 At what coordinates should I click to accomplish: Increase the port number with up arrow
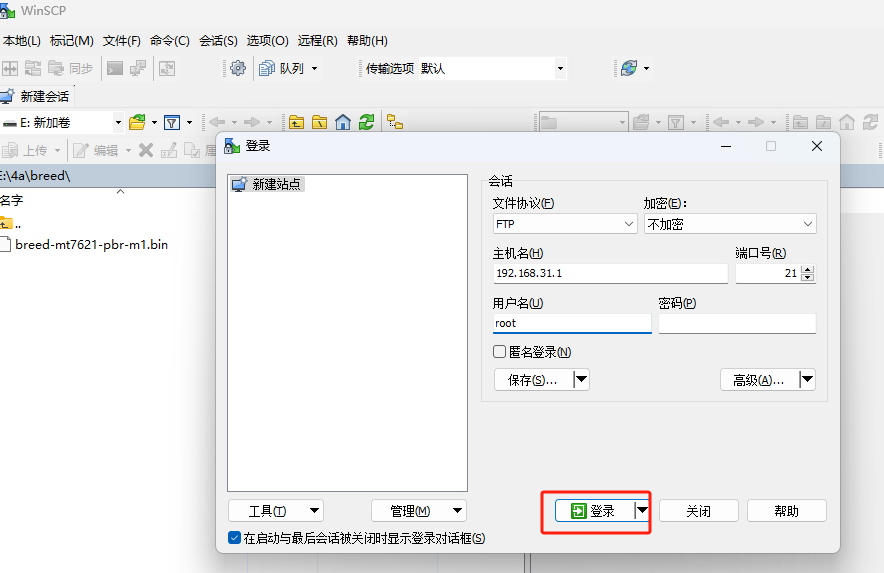[808, 269]
